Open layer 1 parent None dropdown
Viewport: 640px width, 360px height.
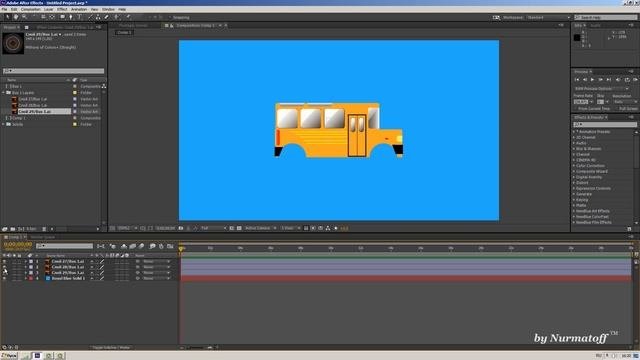(x=156, y=261)
